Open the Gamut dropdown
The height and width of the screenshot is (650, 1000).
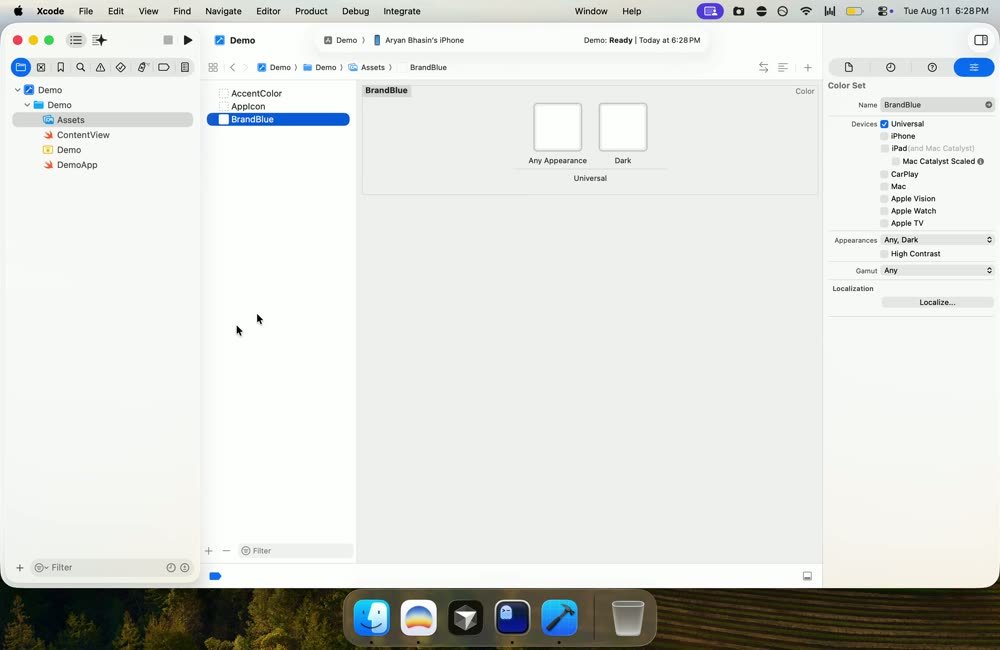tap(938, 270)
